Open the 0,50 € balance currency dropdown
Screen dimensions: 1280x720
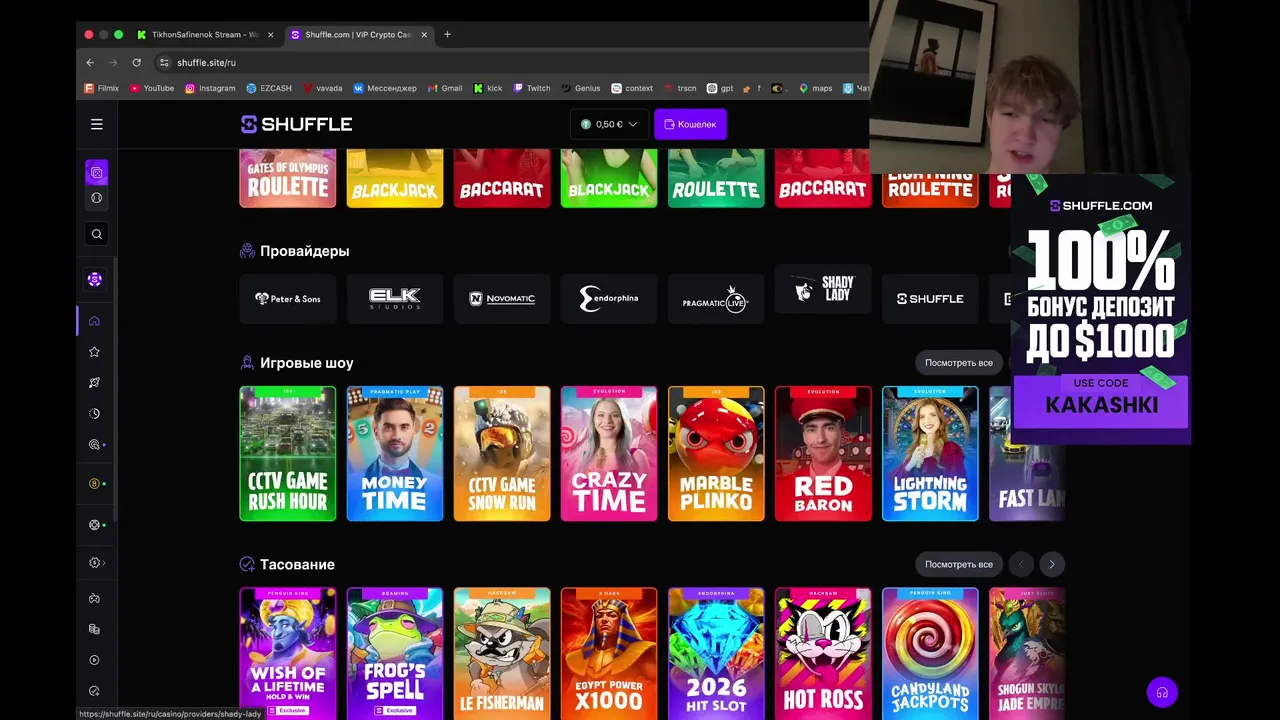[609, 124]
